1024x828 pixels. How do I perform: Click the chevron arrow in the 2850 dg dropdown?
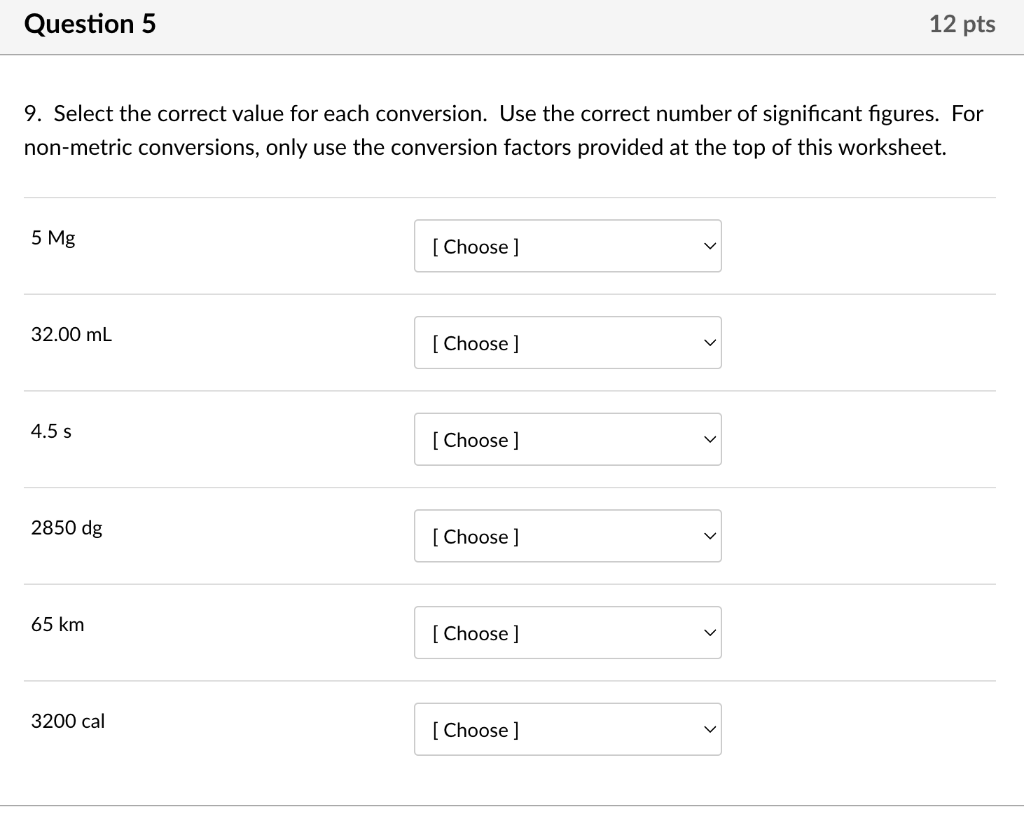coord(708,535)
